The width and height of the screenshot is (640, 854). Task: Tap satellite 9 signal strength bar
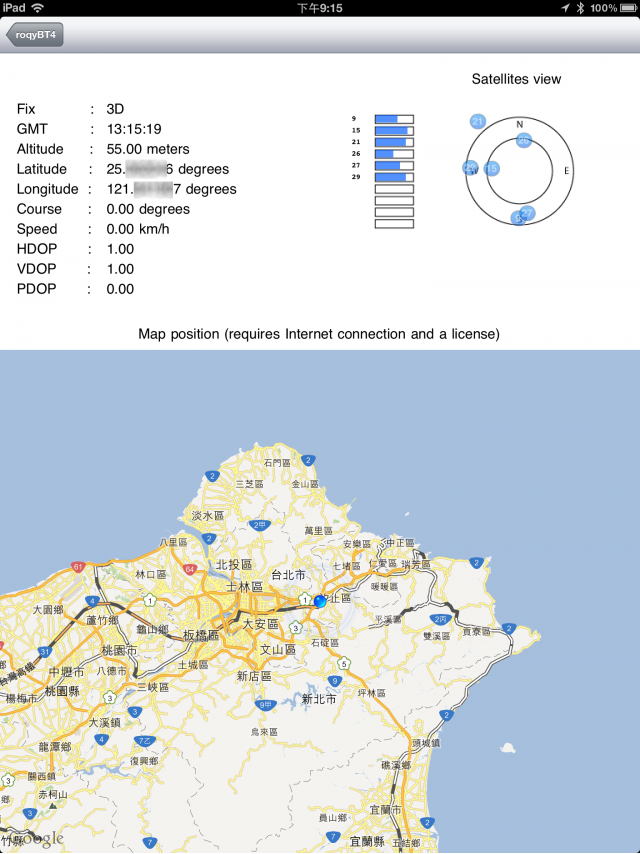(394, 119)
